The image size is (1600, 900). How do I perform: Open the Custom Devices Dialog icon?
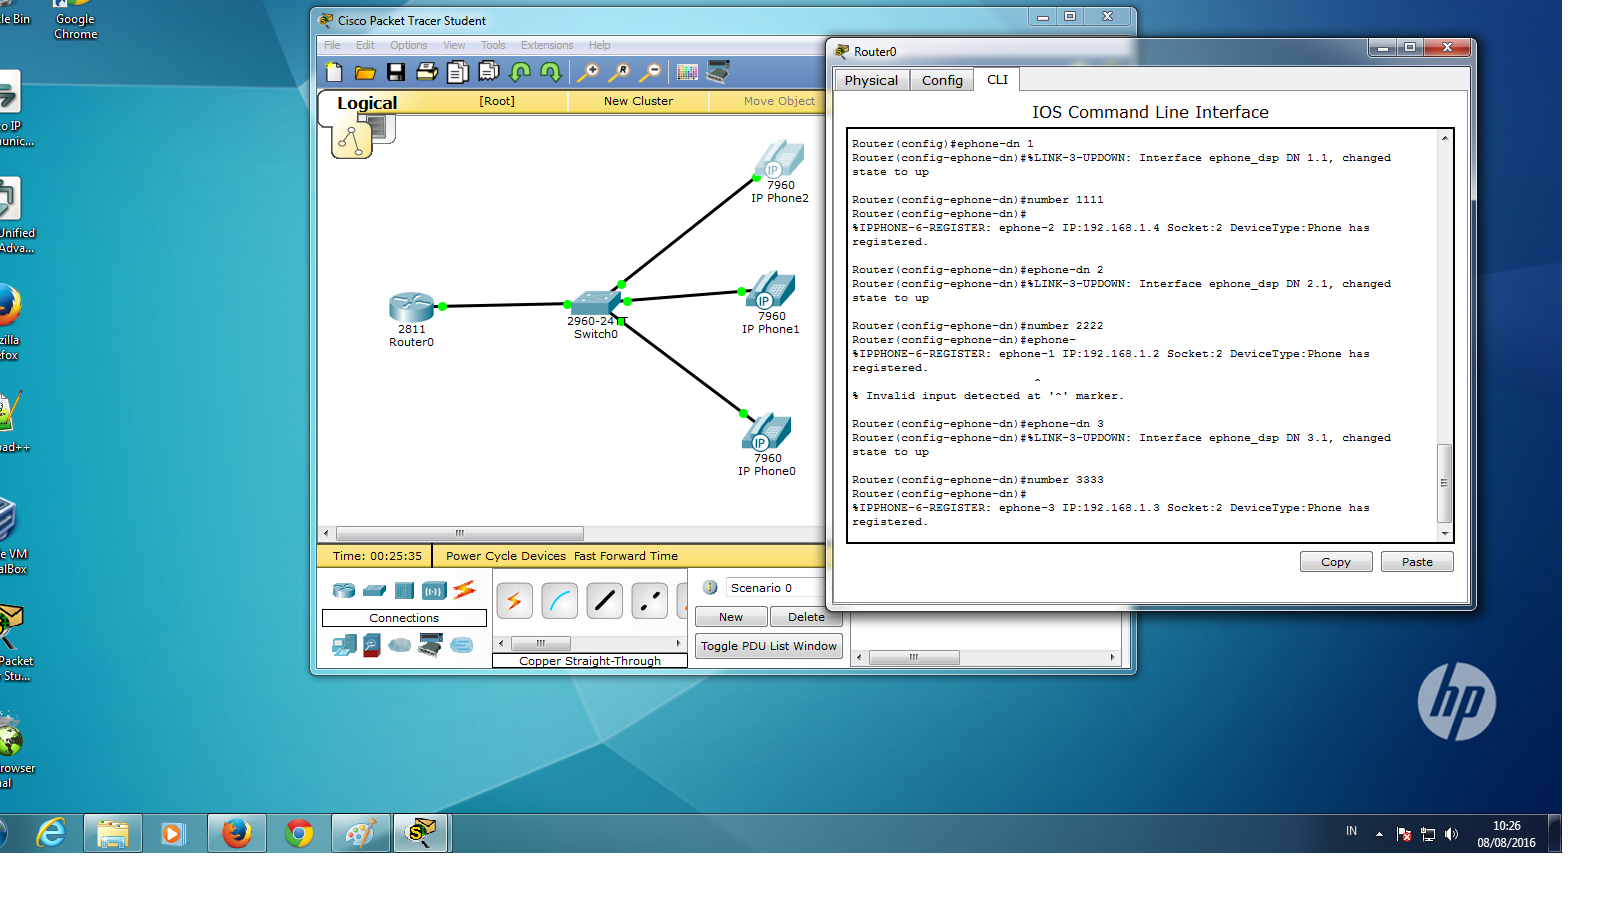tap(718, 71)
